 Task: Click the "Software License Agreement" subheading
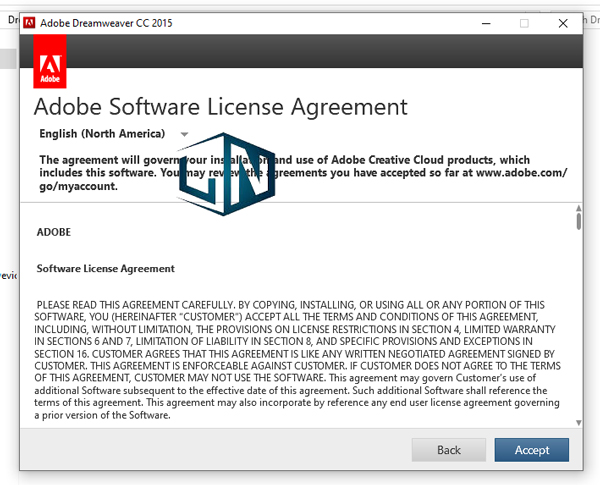(x=106, y=269)
